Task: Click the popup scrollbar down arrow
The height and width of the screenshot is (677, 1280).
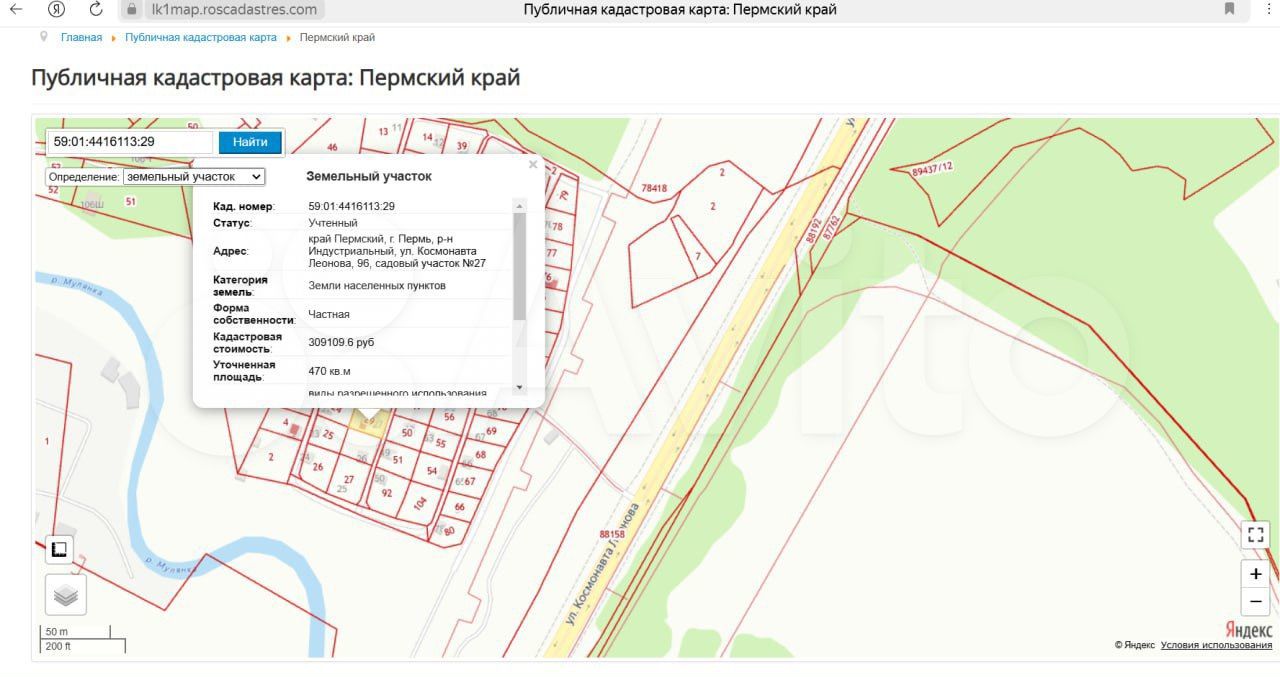Action: (x=519, y=387)
